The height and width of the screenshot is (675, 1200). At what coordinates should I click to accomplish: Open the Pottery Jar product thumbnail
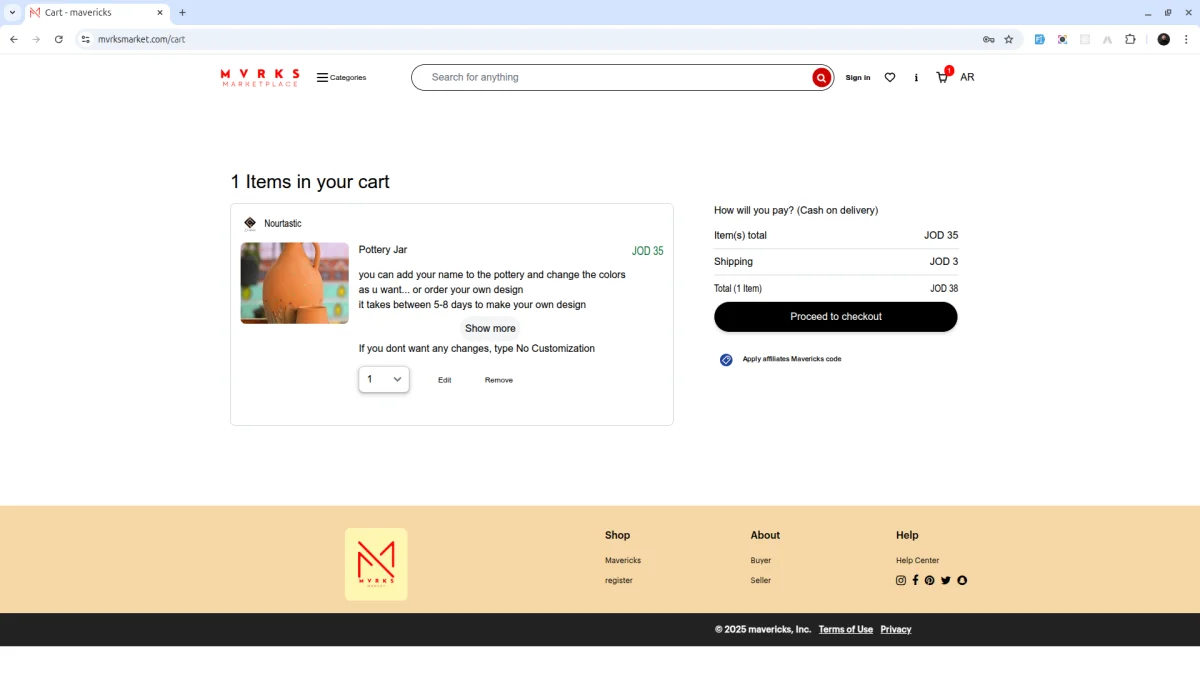295,283
